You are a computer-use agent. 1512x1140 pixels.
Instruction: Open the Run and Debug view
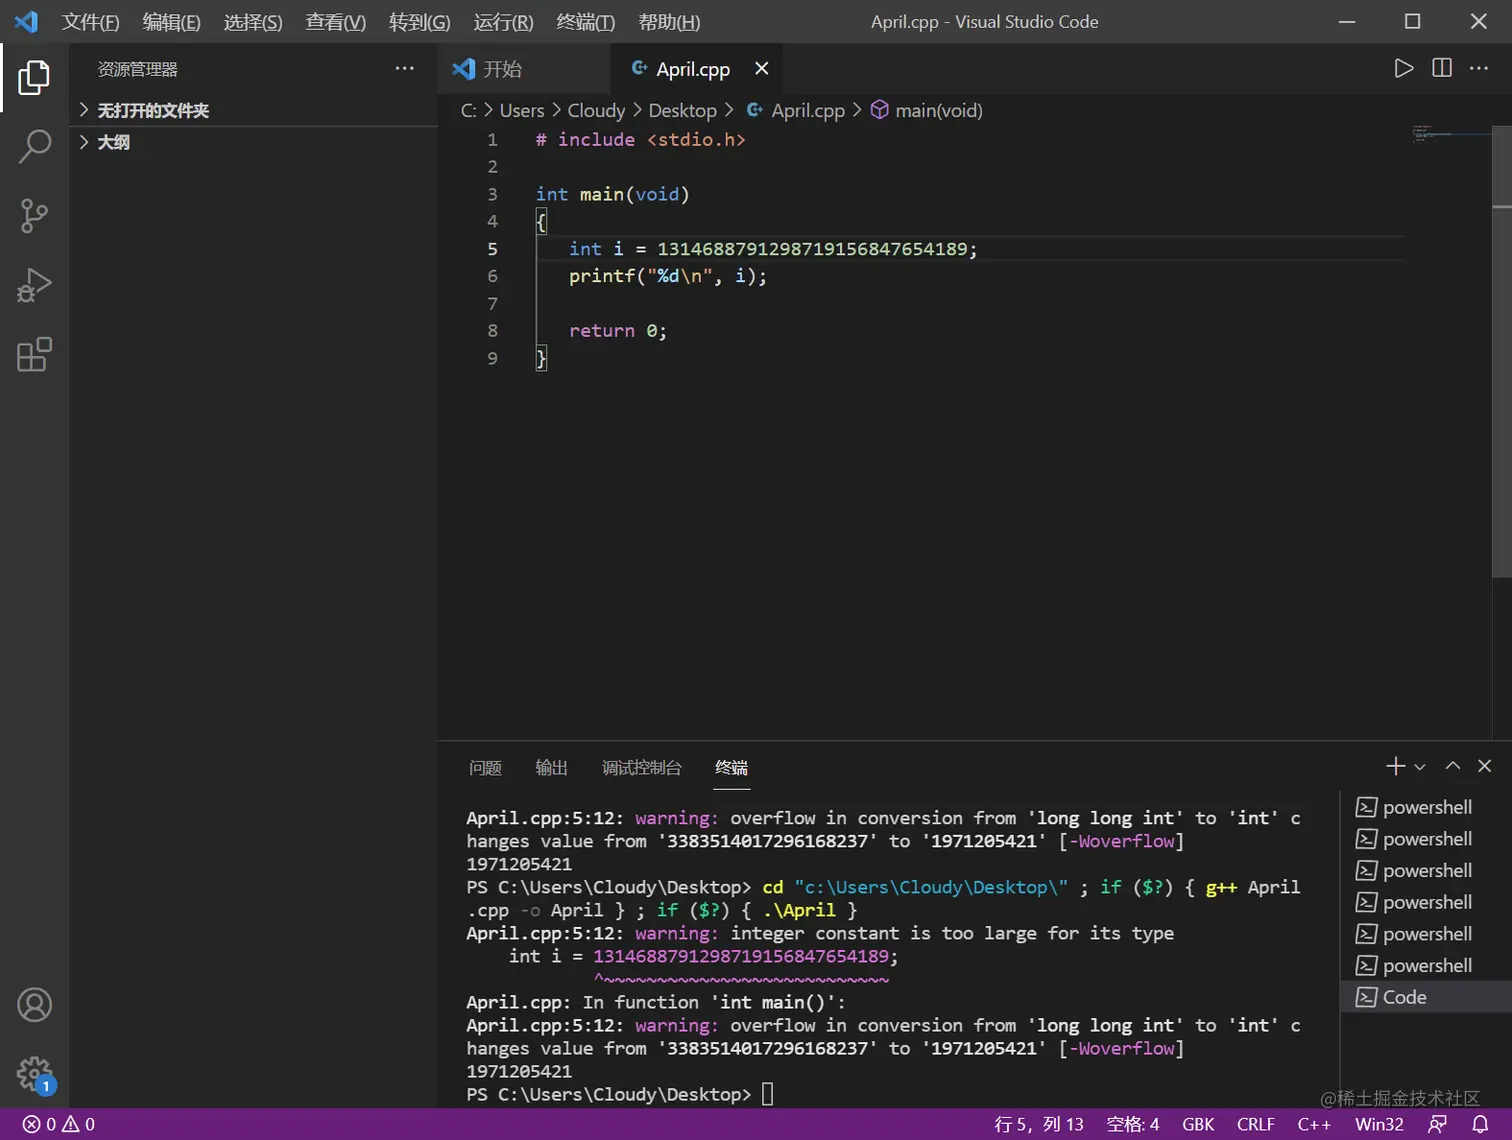(x=34, y=285)
